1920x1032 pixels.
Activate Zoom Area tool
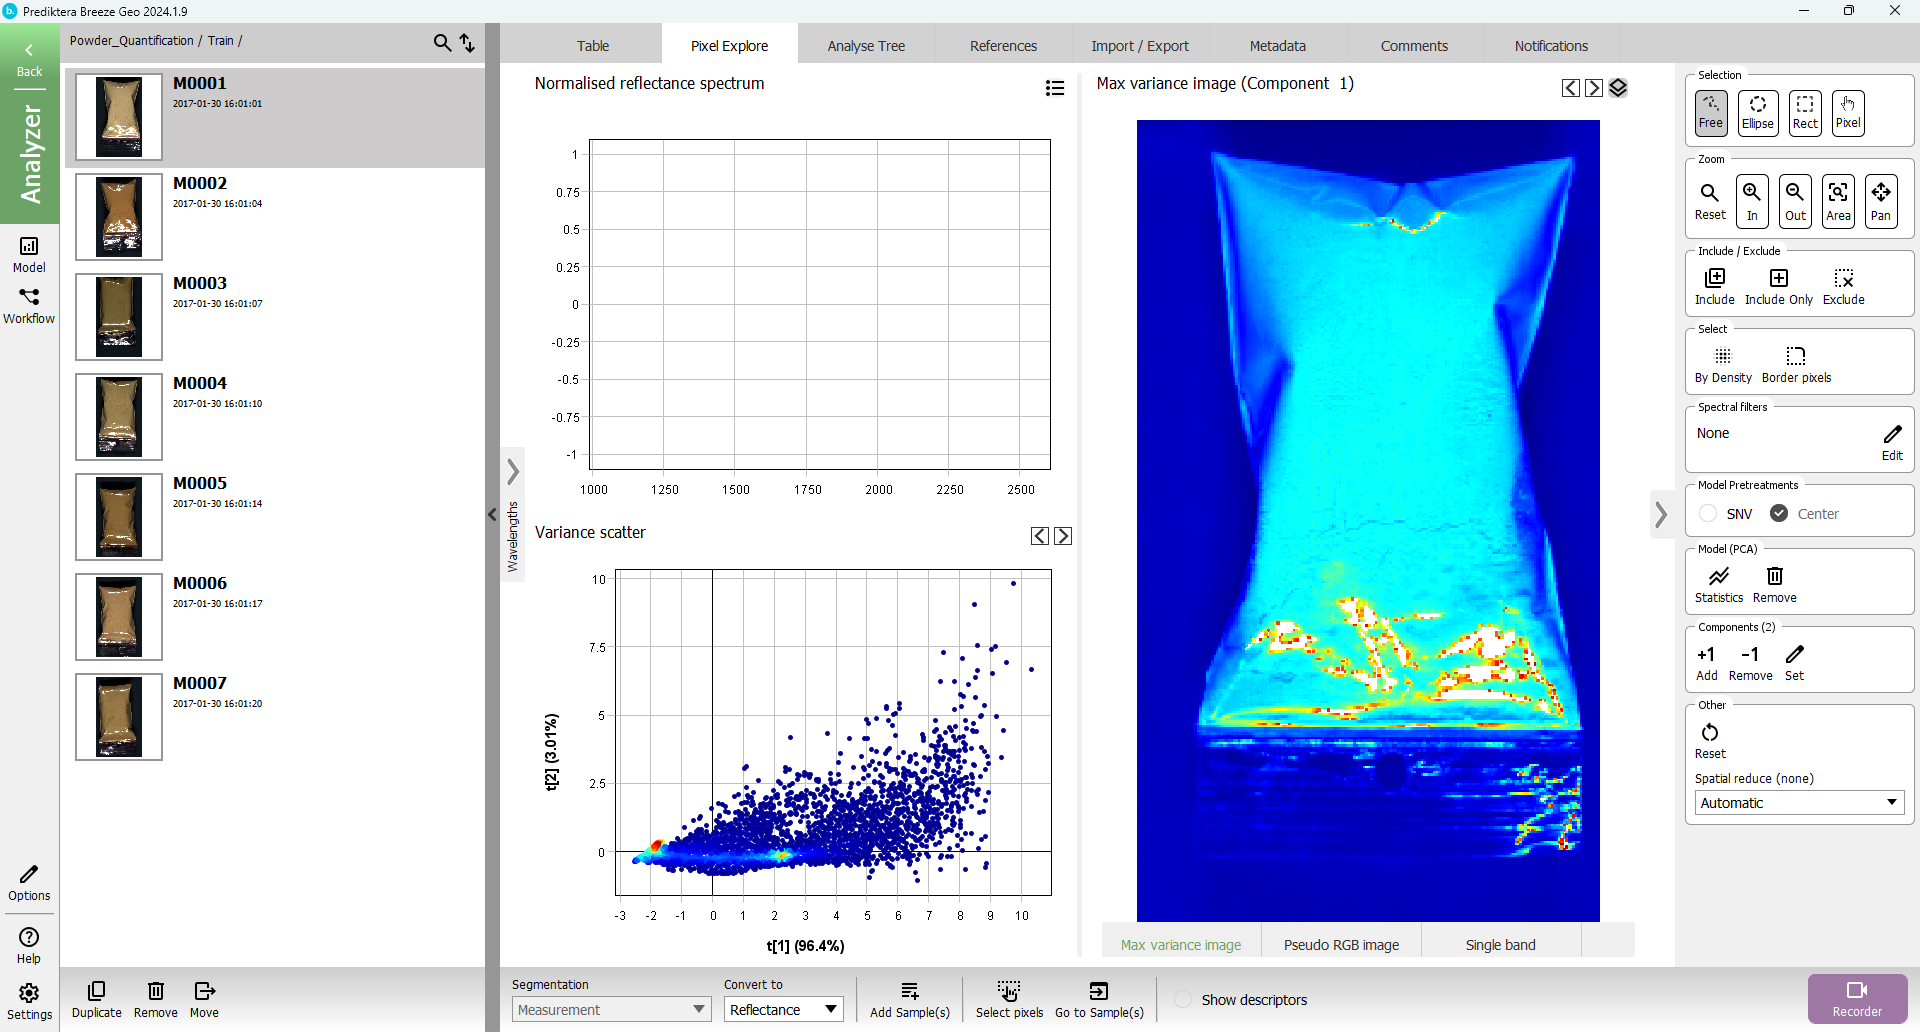(1838, 200)
